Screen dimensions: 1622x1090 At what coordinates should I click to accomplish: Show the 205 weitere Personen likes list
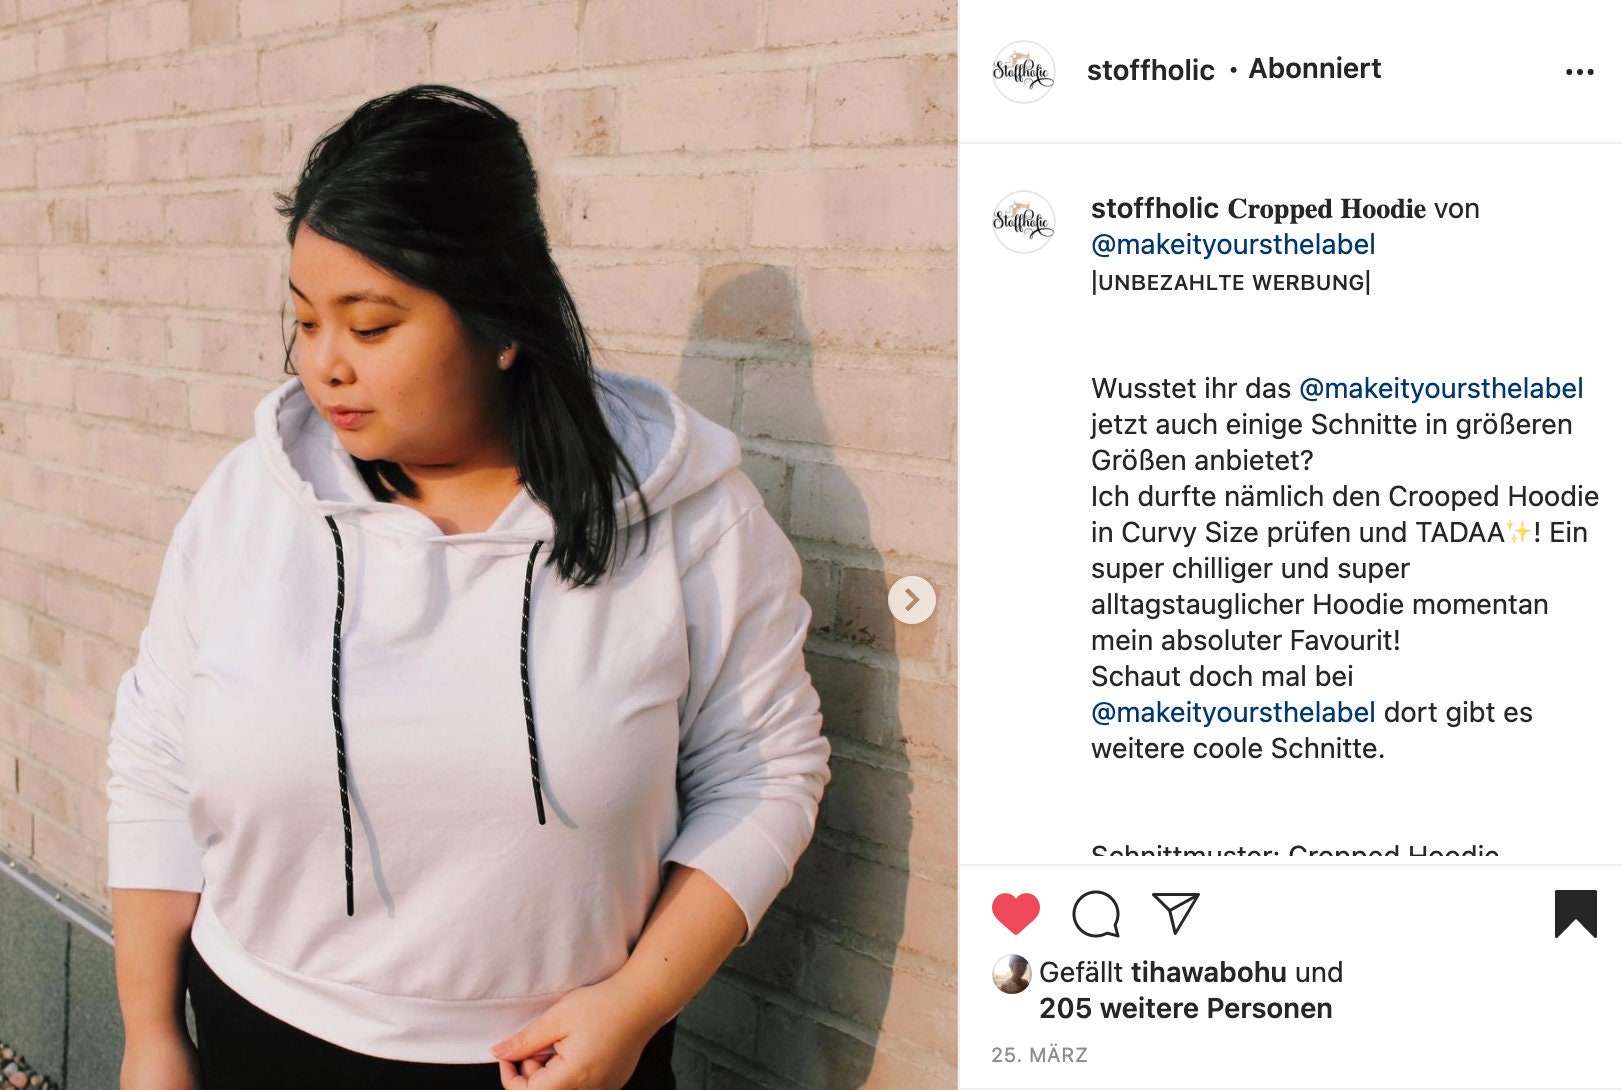[1185, 1008]
